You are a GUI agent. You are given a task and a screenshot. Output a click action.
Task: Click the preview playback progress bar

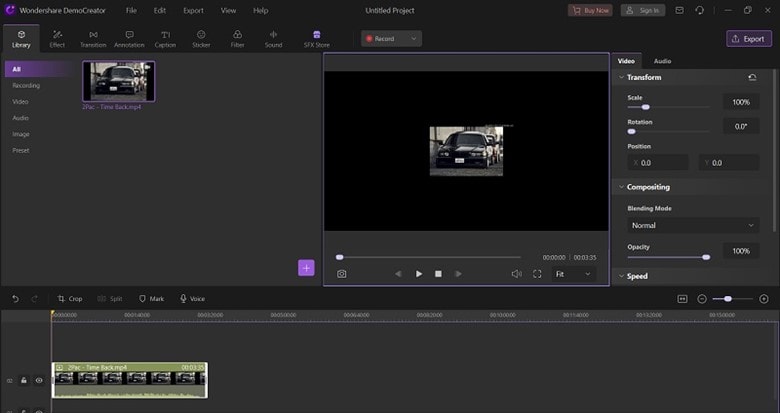pos(429,257)
